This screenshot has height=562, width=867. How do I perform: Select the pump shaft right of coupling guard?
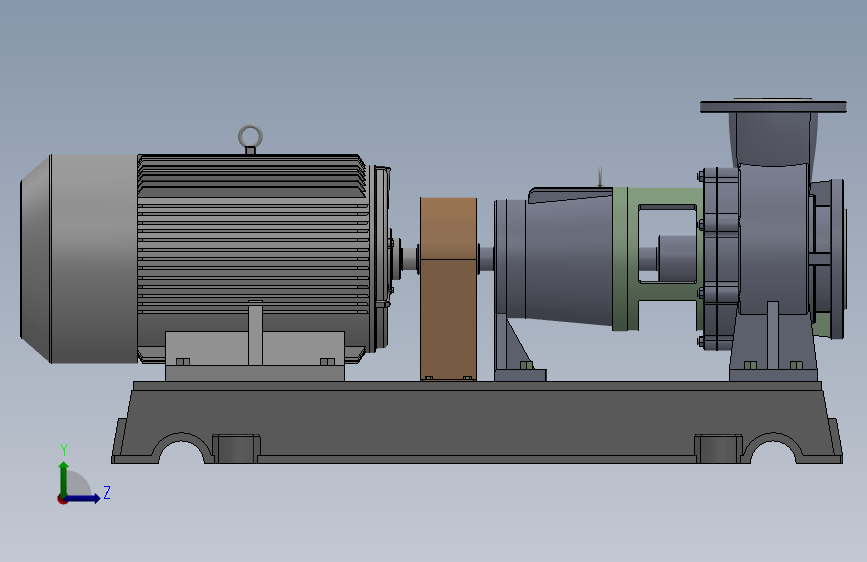[x=486, y=259]
